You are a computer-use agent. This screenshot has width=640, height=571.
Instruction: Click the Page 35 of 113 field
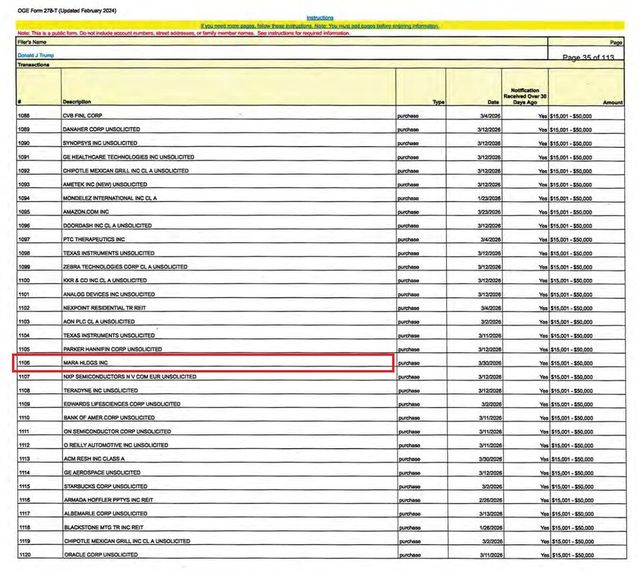coord(588,57)
